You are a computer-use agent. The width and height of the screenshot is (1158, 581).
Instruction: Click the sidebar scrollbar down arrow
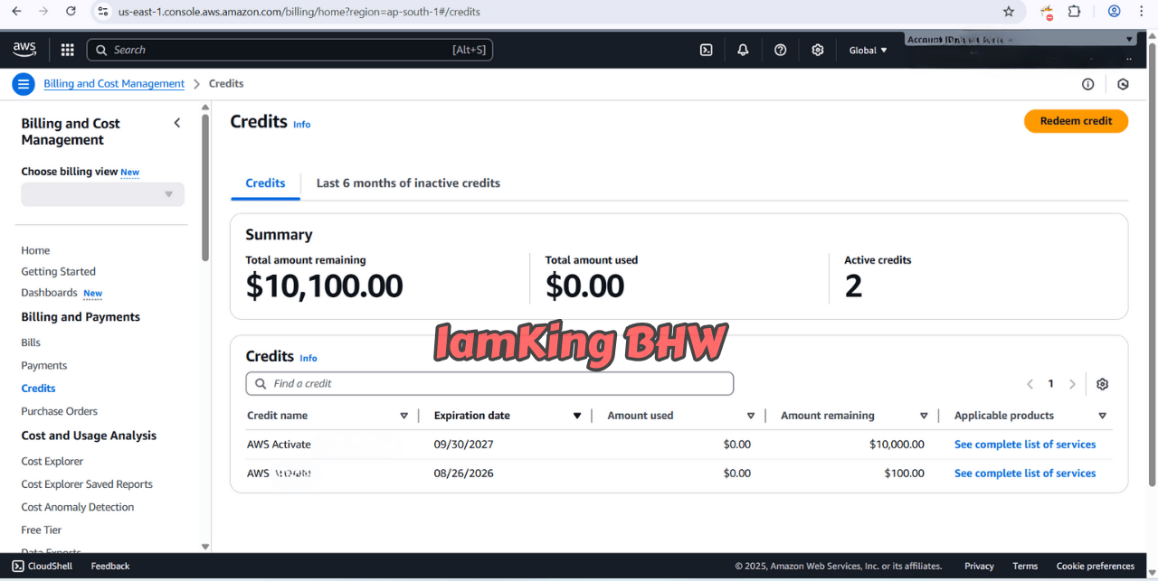point(205,546)
